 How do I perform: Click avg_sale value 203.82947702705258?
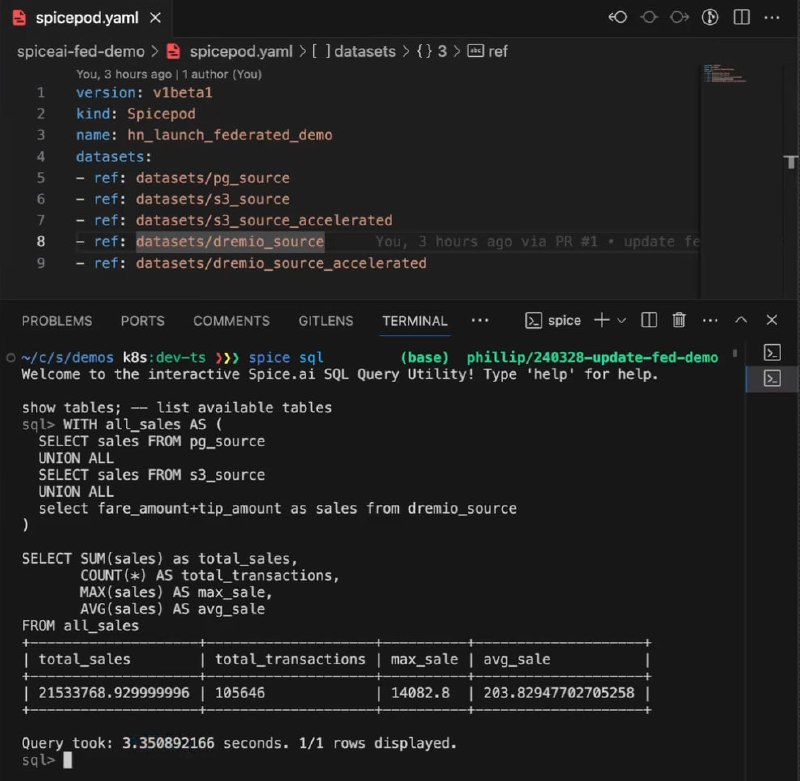559,693
